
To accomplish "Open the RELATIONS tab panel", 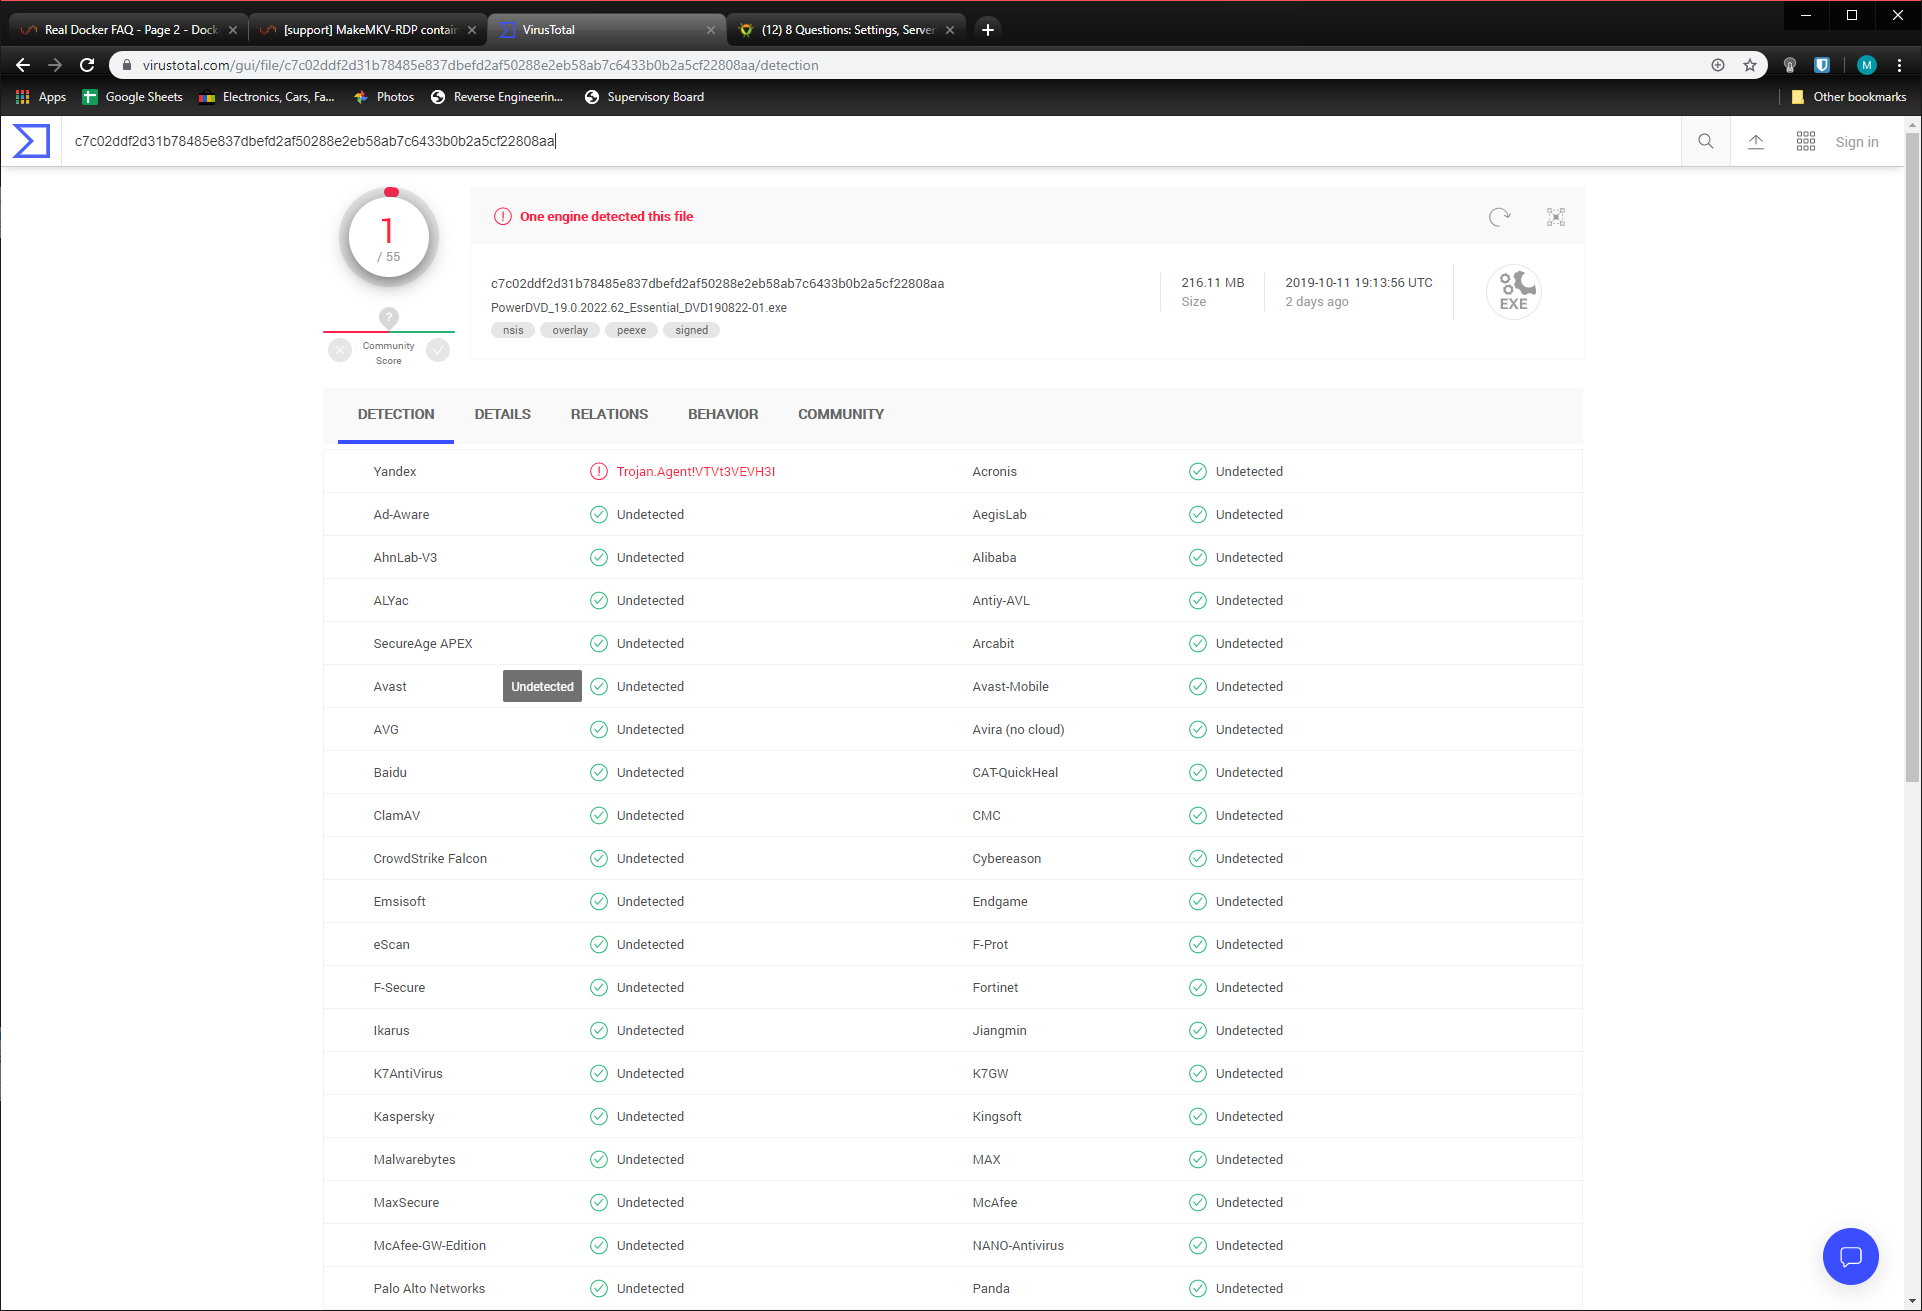I will coord(609,413).
